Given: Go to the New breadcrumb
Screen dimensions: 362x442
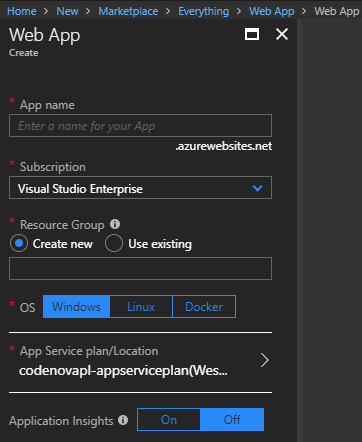Looking at the screenshot, I should pyautogui.click(x=67, y=11).
